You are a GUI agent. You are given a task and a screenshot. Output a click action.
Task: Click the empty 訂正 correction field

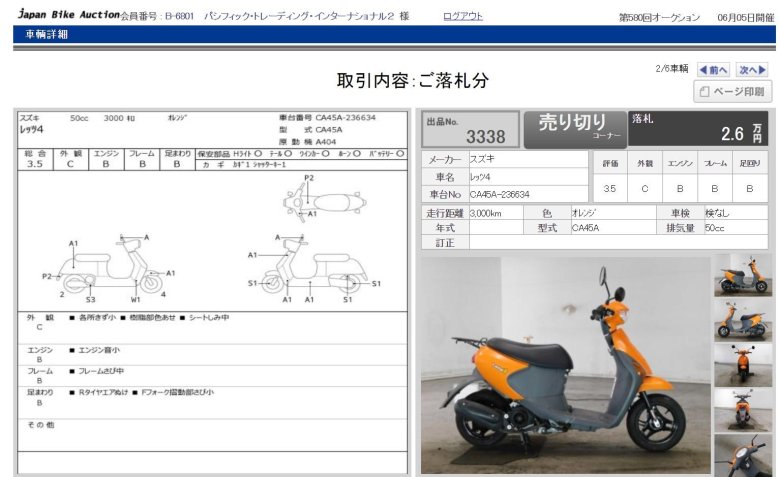tap(618, 243)
